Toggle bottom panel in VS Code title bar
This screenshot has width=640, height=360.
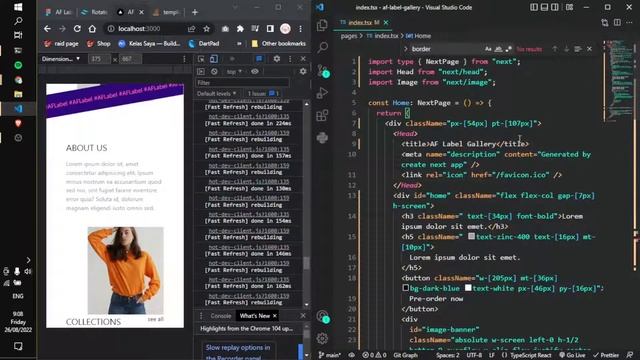pyautogui.click(x=544, y=7)
